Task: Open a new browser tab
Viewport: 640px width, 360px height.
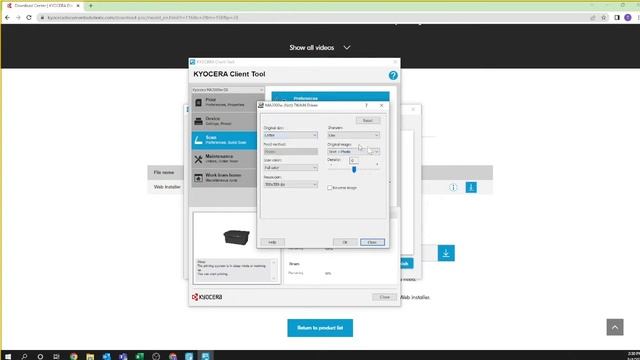Action: pyautogui.click(x=91, y=6)
